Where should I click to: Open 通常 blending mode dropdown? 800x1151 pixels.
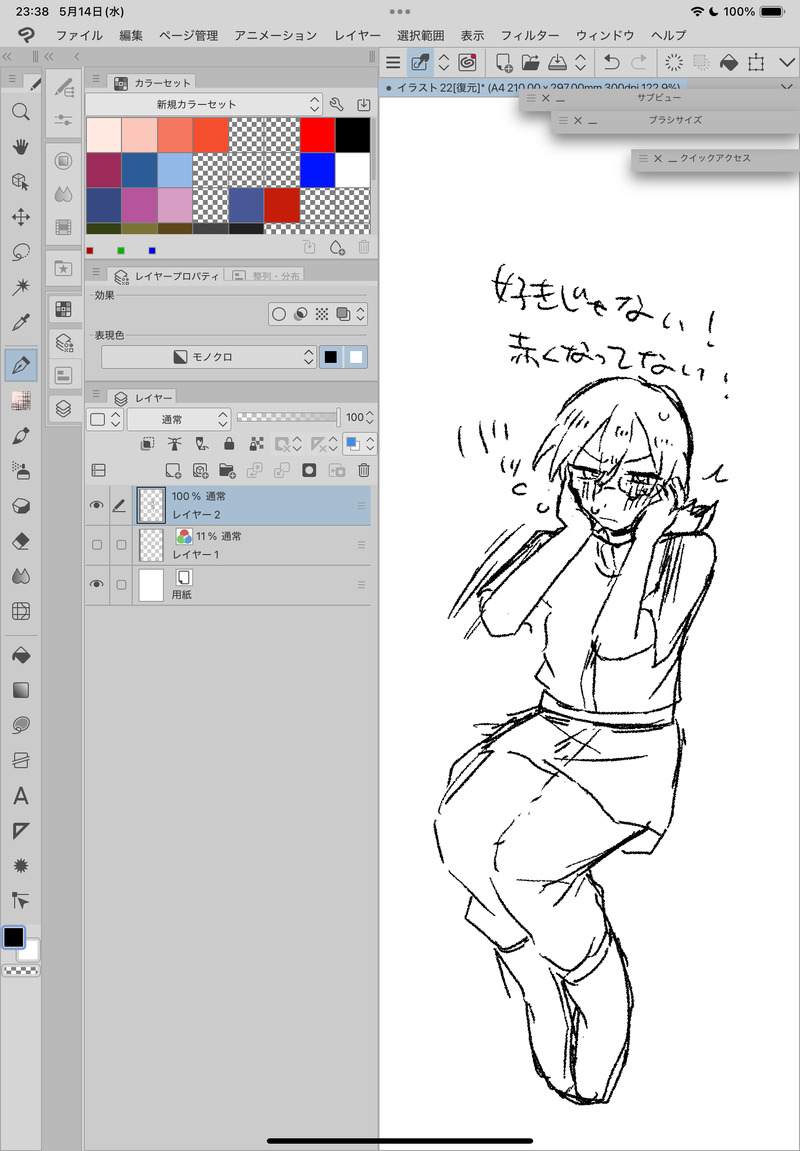[x=178, y=419]
